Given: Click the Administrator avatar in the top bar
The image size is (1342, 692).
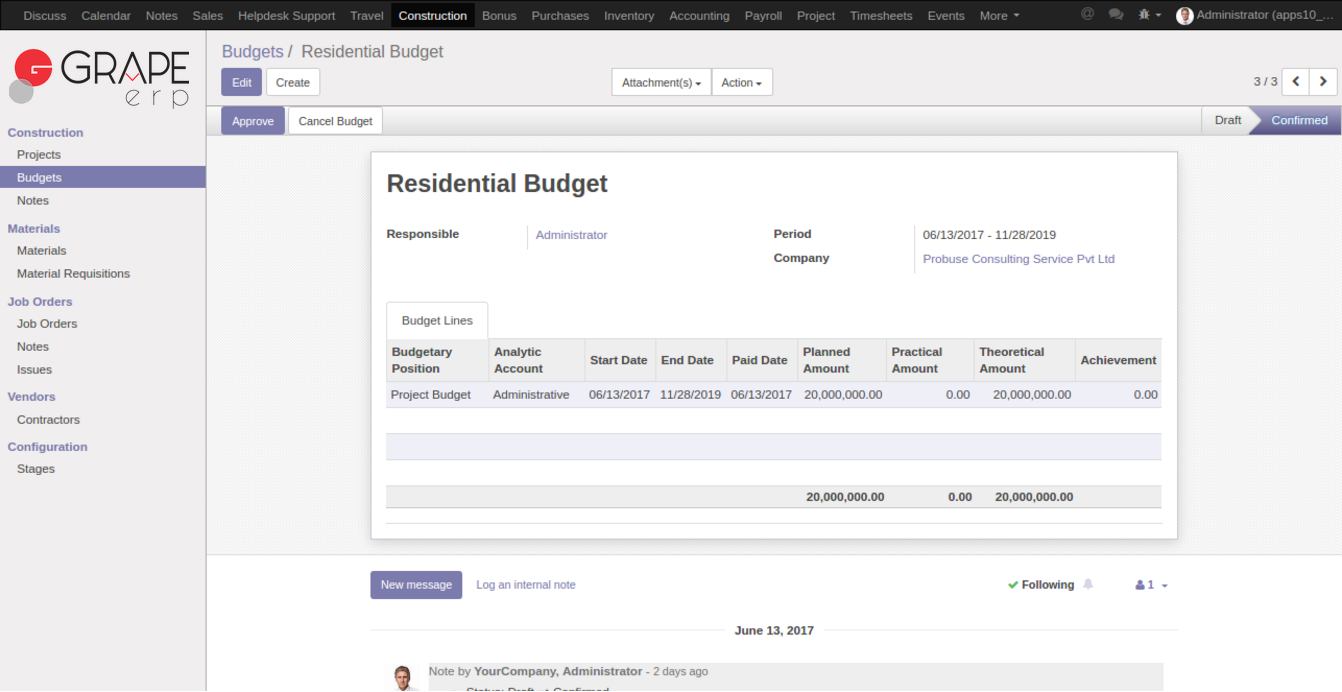Looking at the screenshot, I should tap(1185, 16).
